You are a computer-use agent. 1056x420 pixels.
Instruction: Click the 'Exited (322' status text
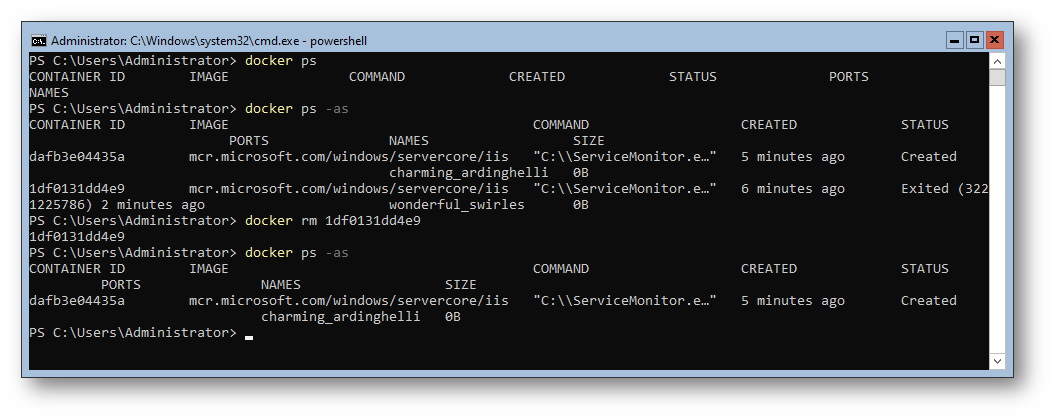click(x=944, y=188)
